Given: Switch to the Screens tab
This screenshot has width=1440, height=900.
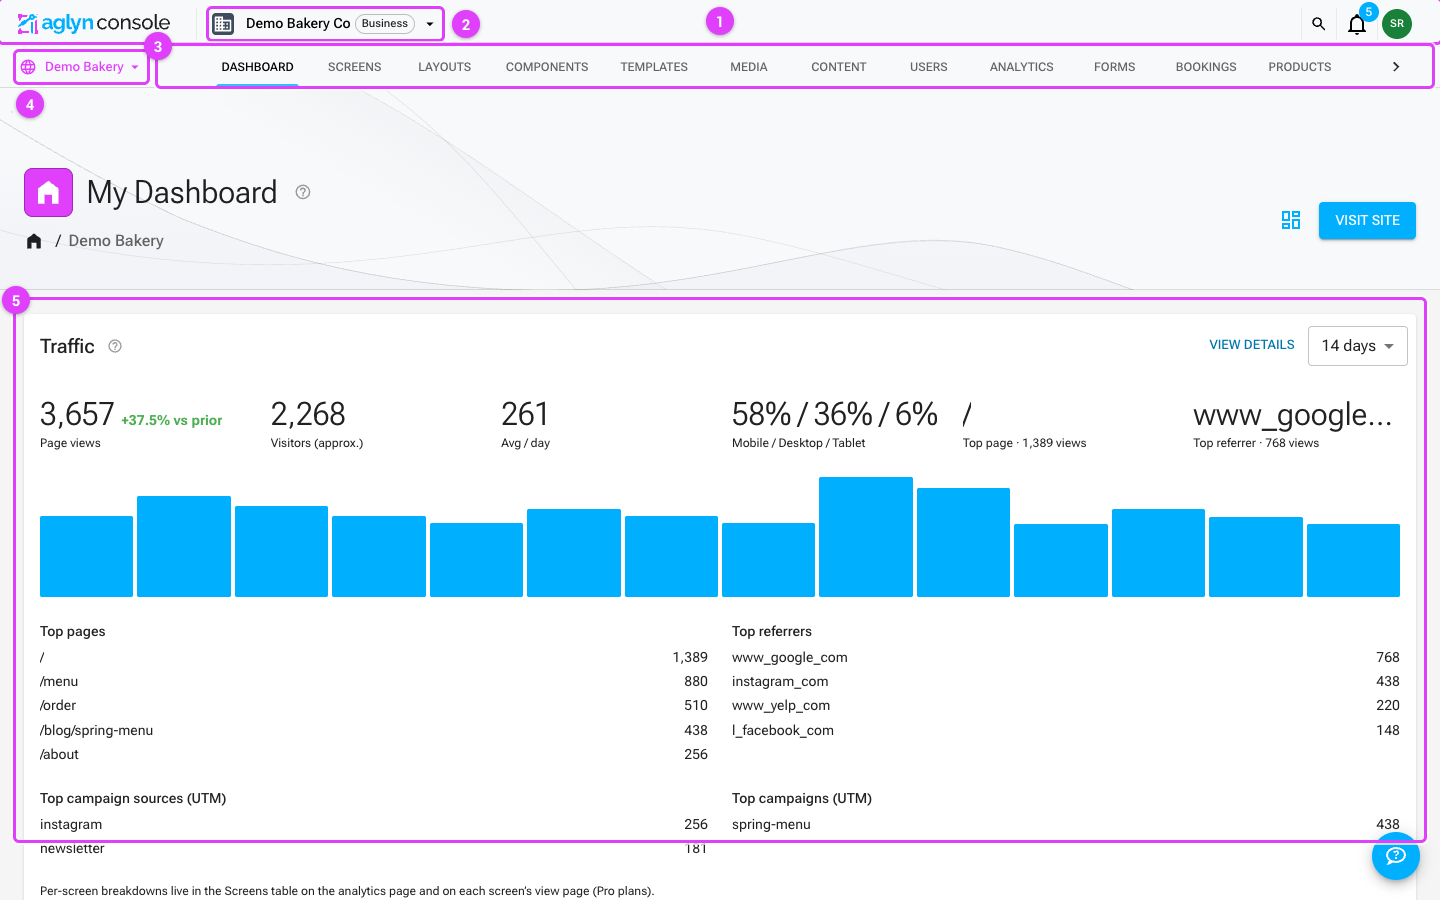Looking at the screenshot, I should click(x=355, y=67).
